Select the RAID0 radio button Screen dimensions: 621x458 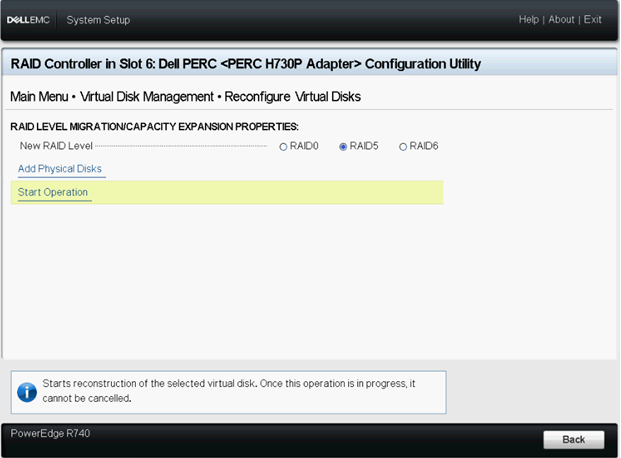283,147
